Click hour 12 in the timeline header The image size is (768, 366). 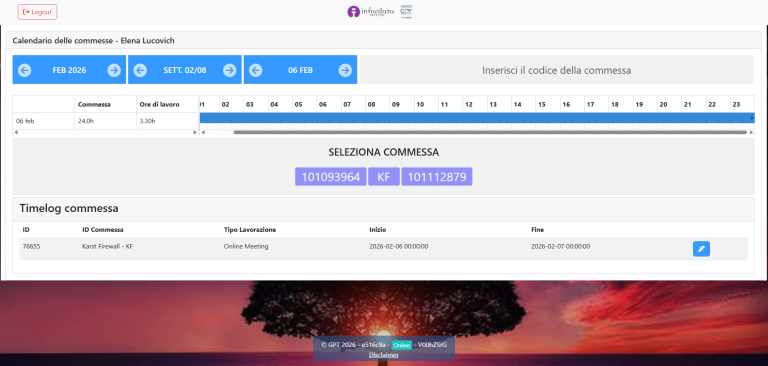click(x=469, y=104)
